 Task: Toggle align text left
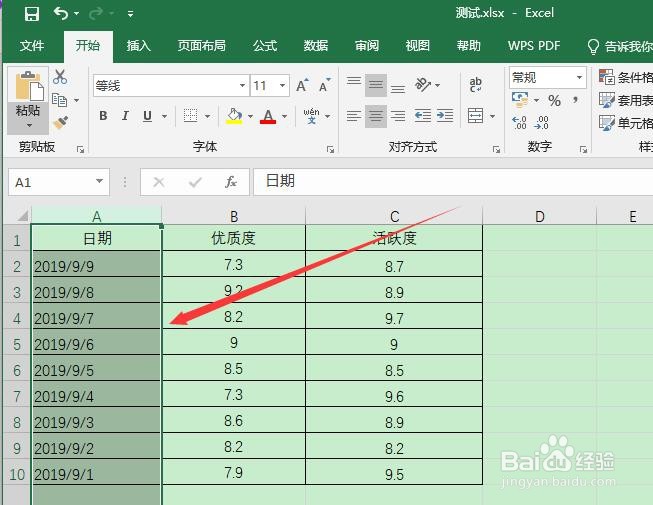[354, 116]
